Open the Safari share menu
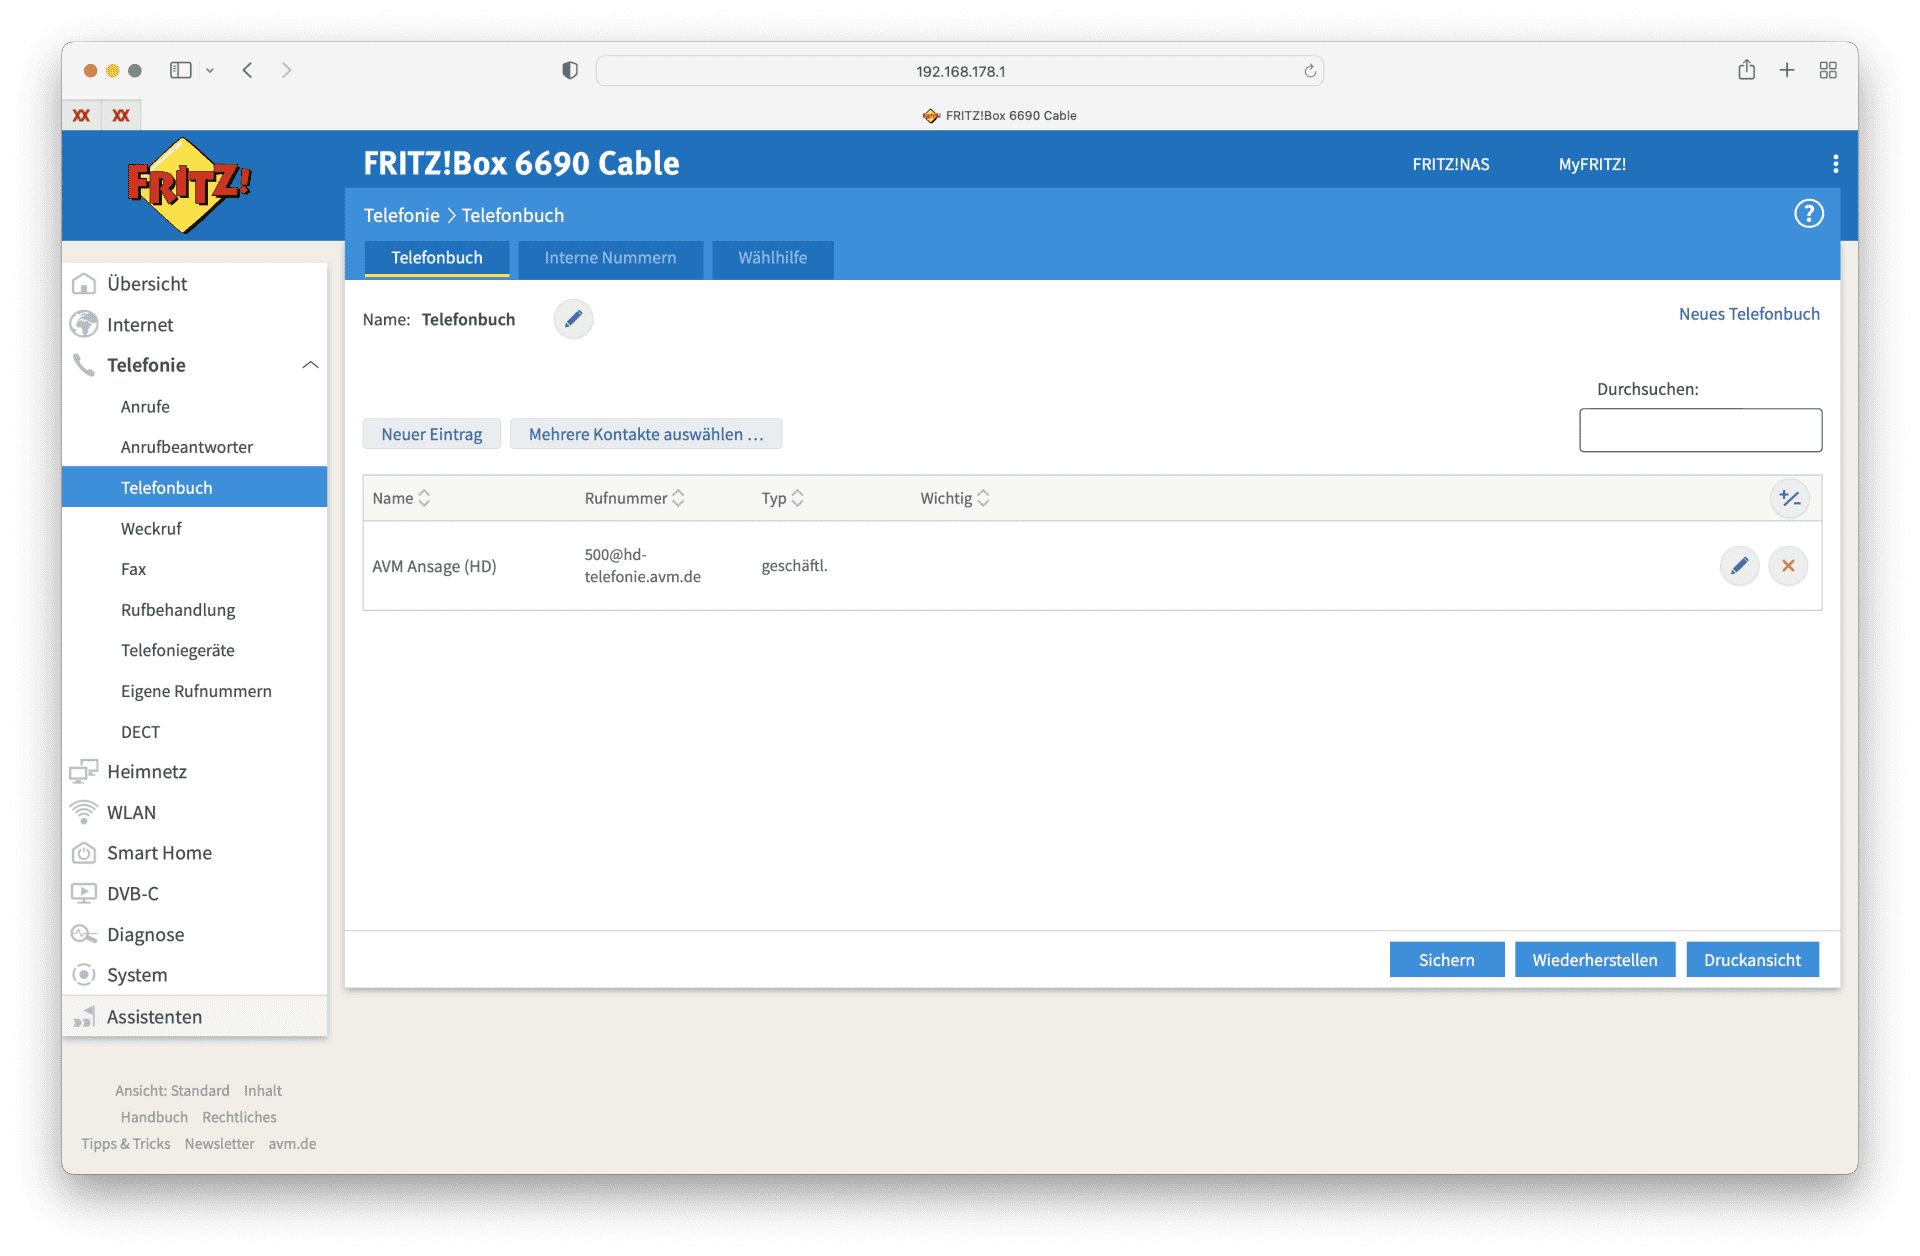The width and height of the screenshot is (1920, 1256). [1746, 70]
